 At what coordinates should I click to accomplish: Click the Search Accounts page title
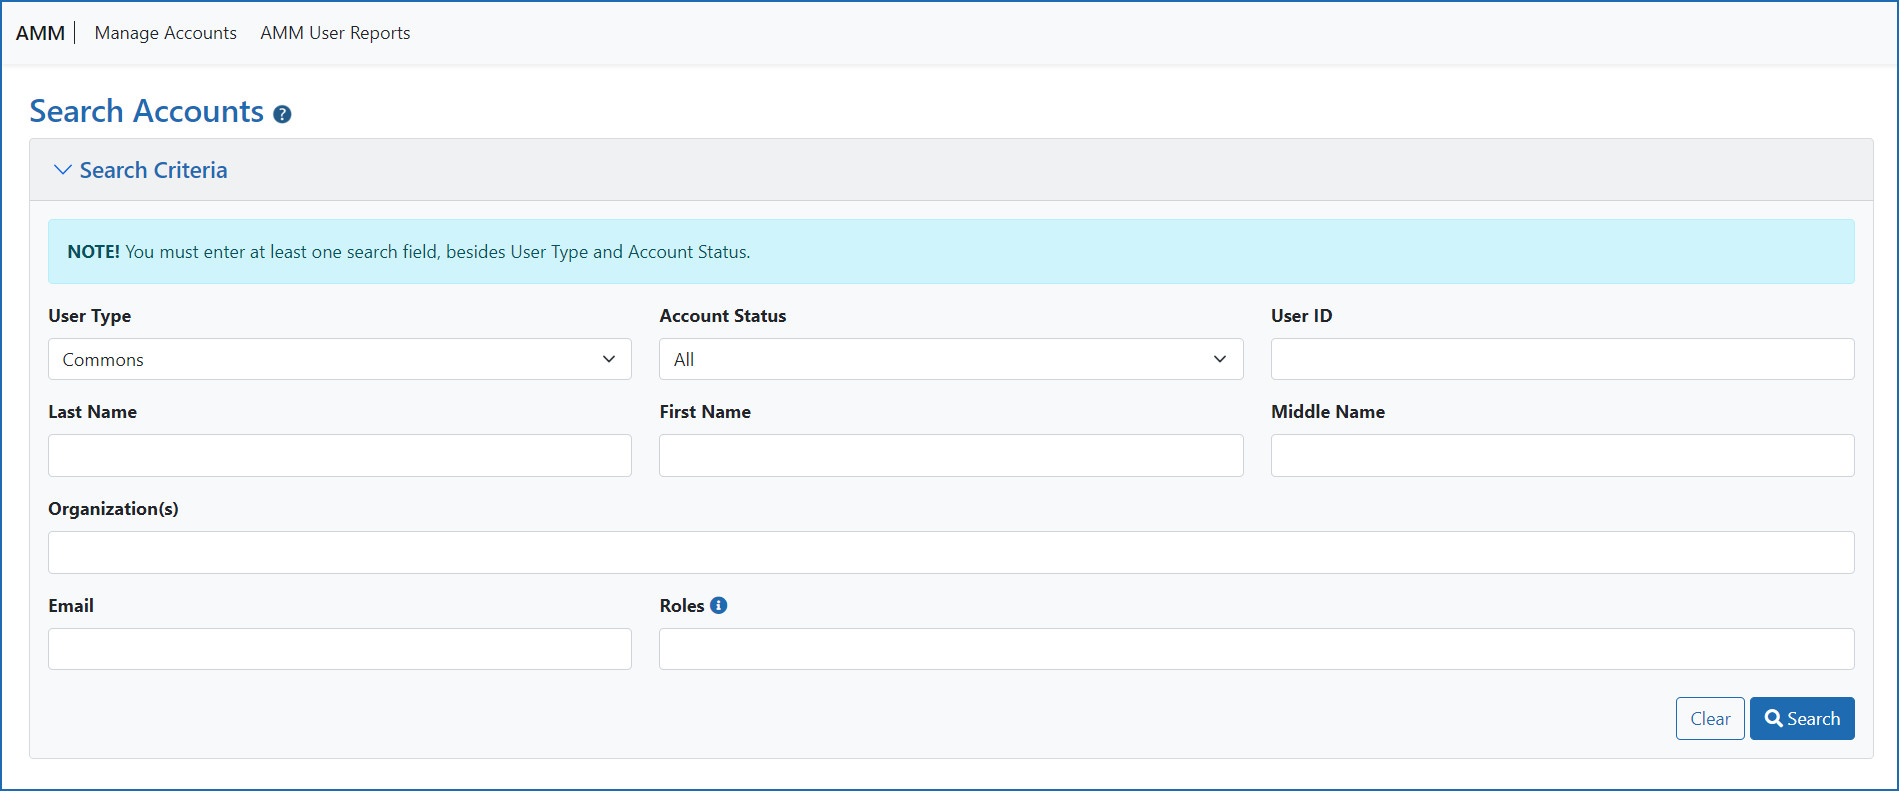tap(147, 111)
